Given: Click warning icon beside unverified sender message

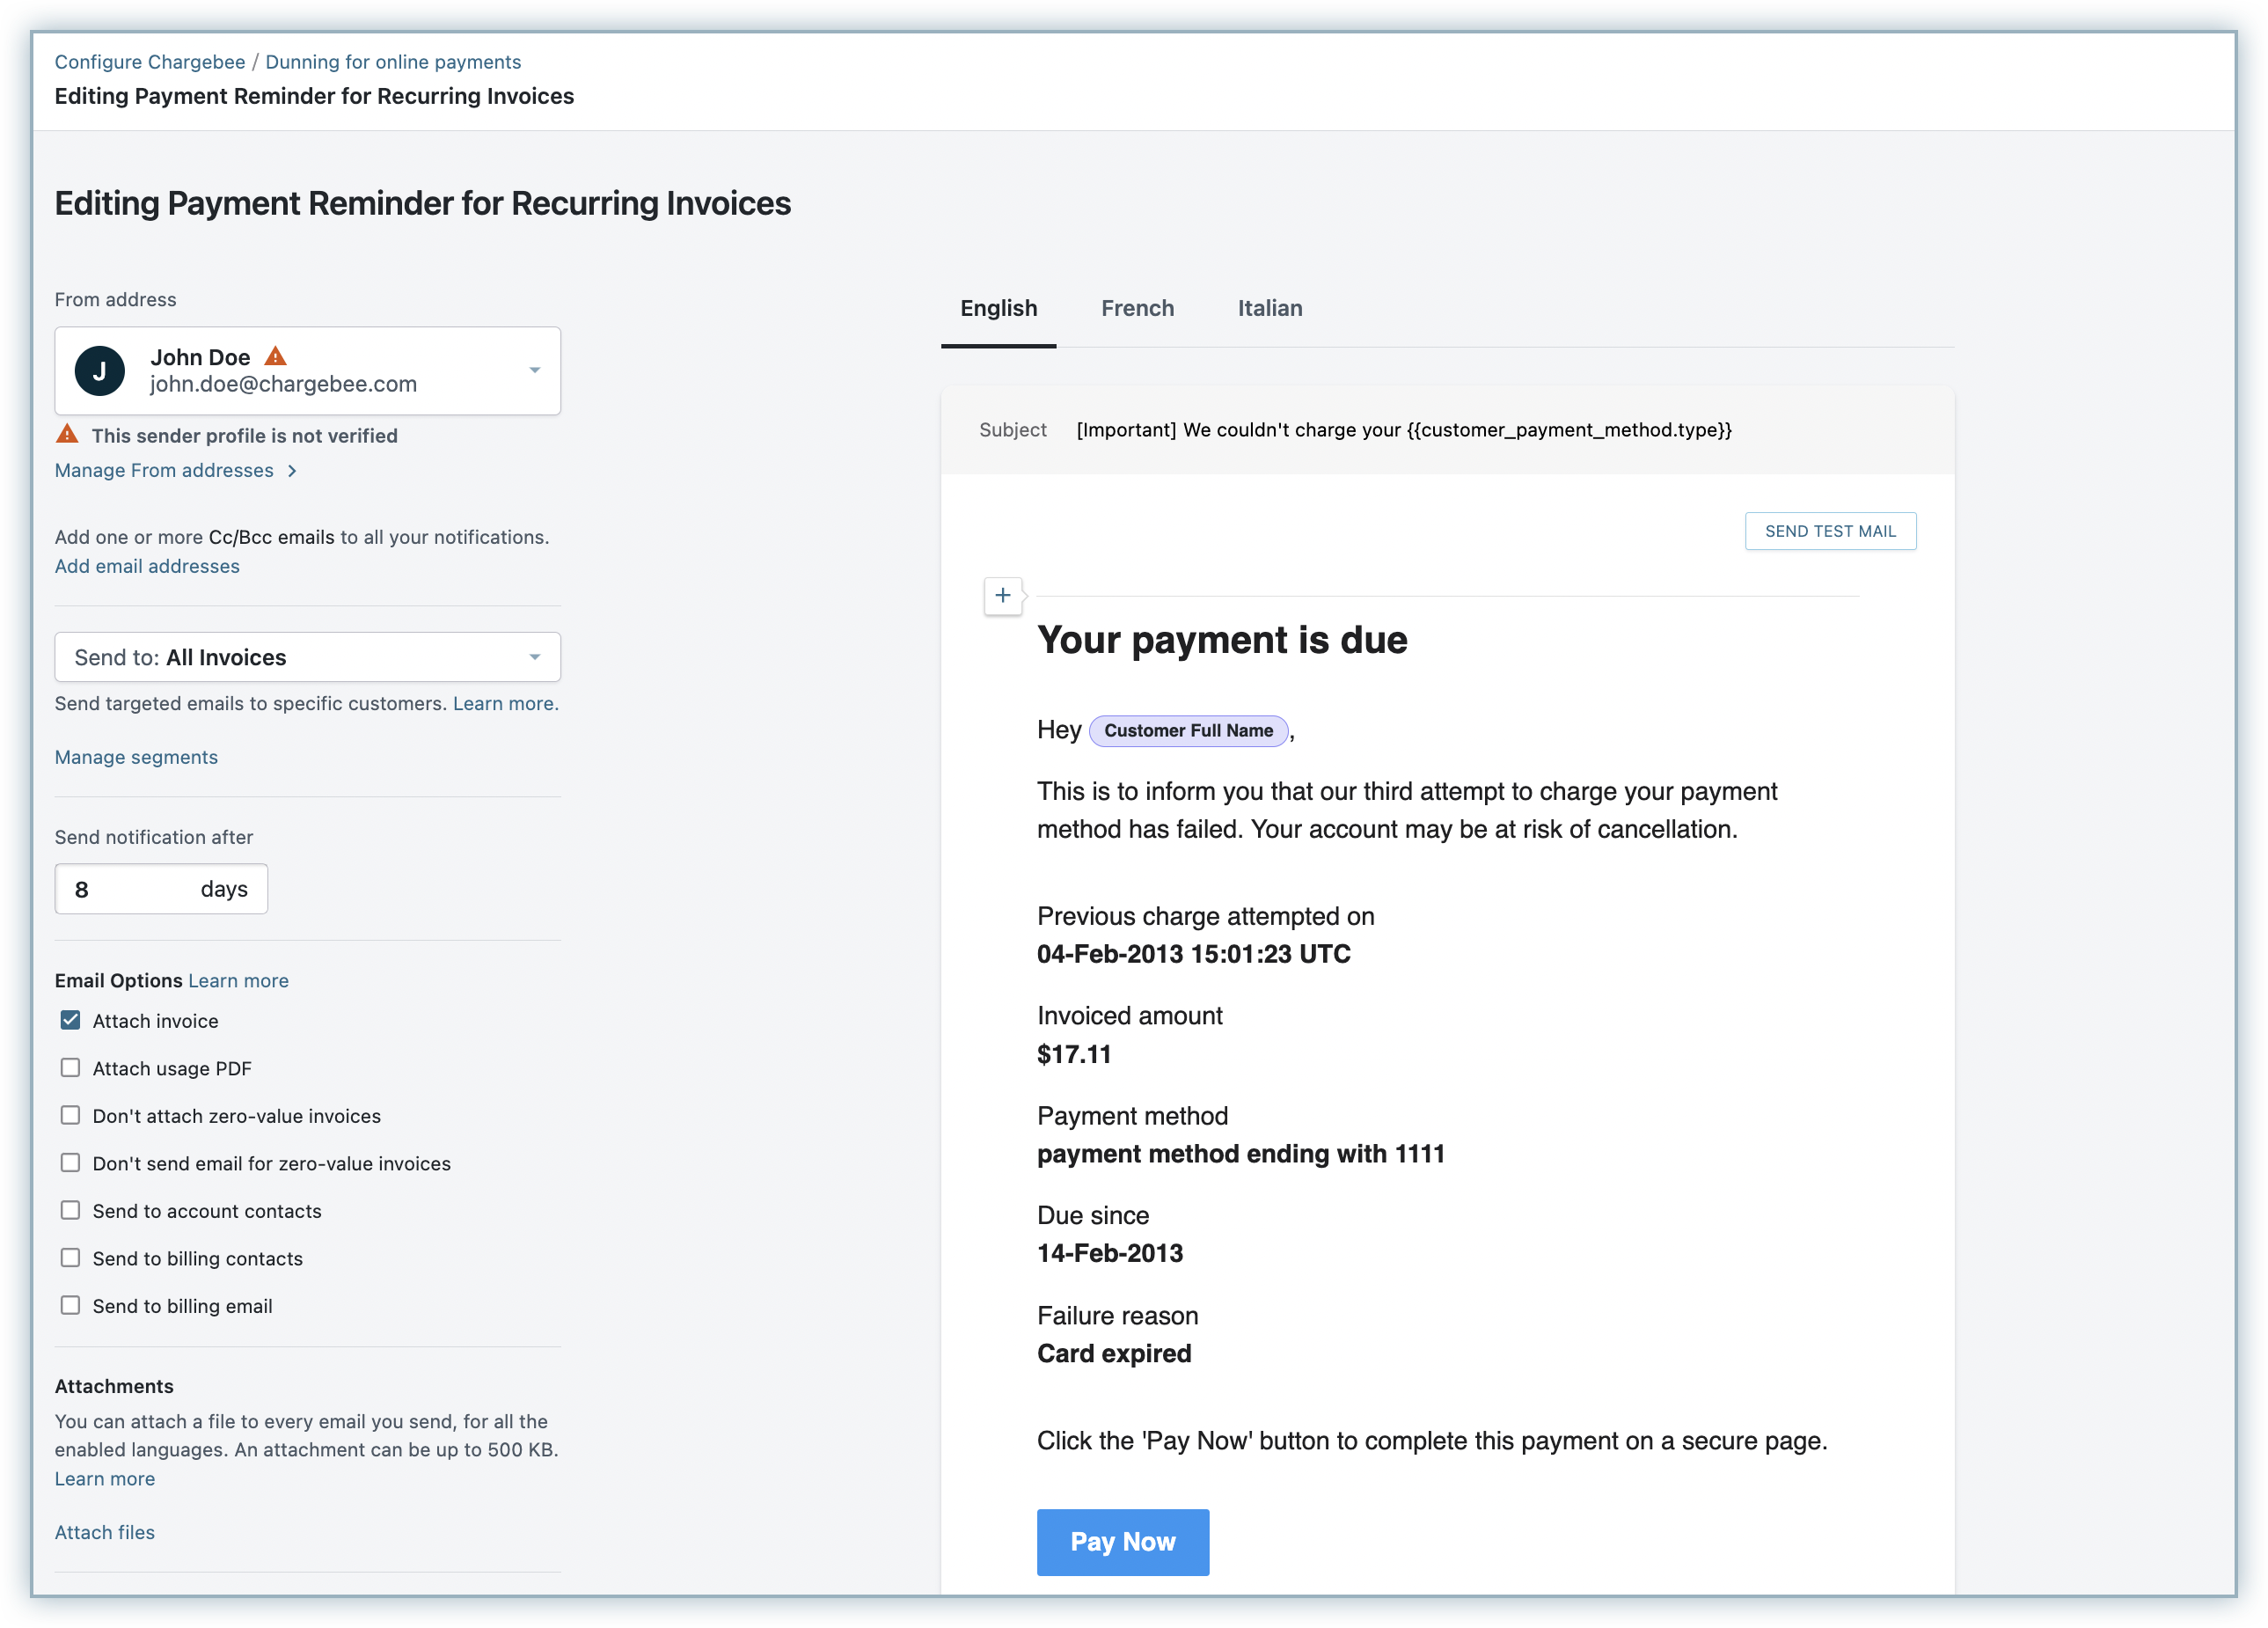Looking at the screenshot, I should tap(67, 434).
